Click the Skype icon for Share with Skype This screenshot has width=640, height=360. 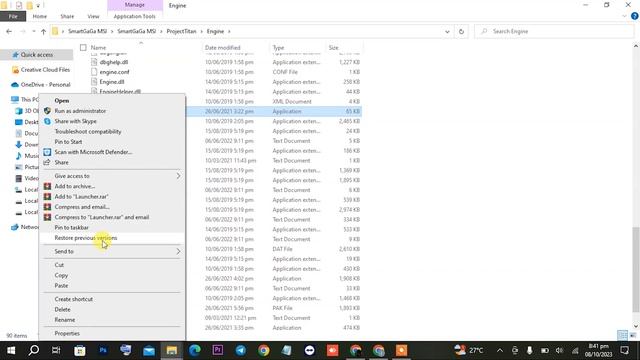point(47,121)
